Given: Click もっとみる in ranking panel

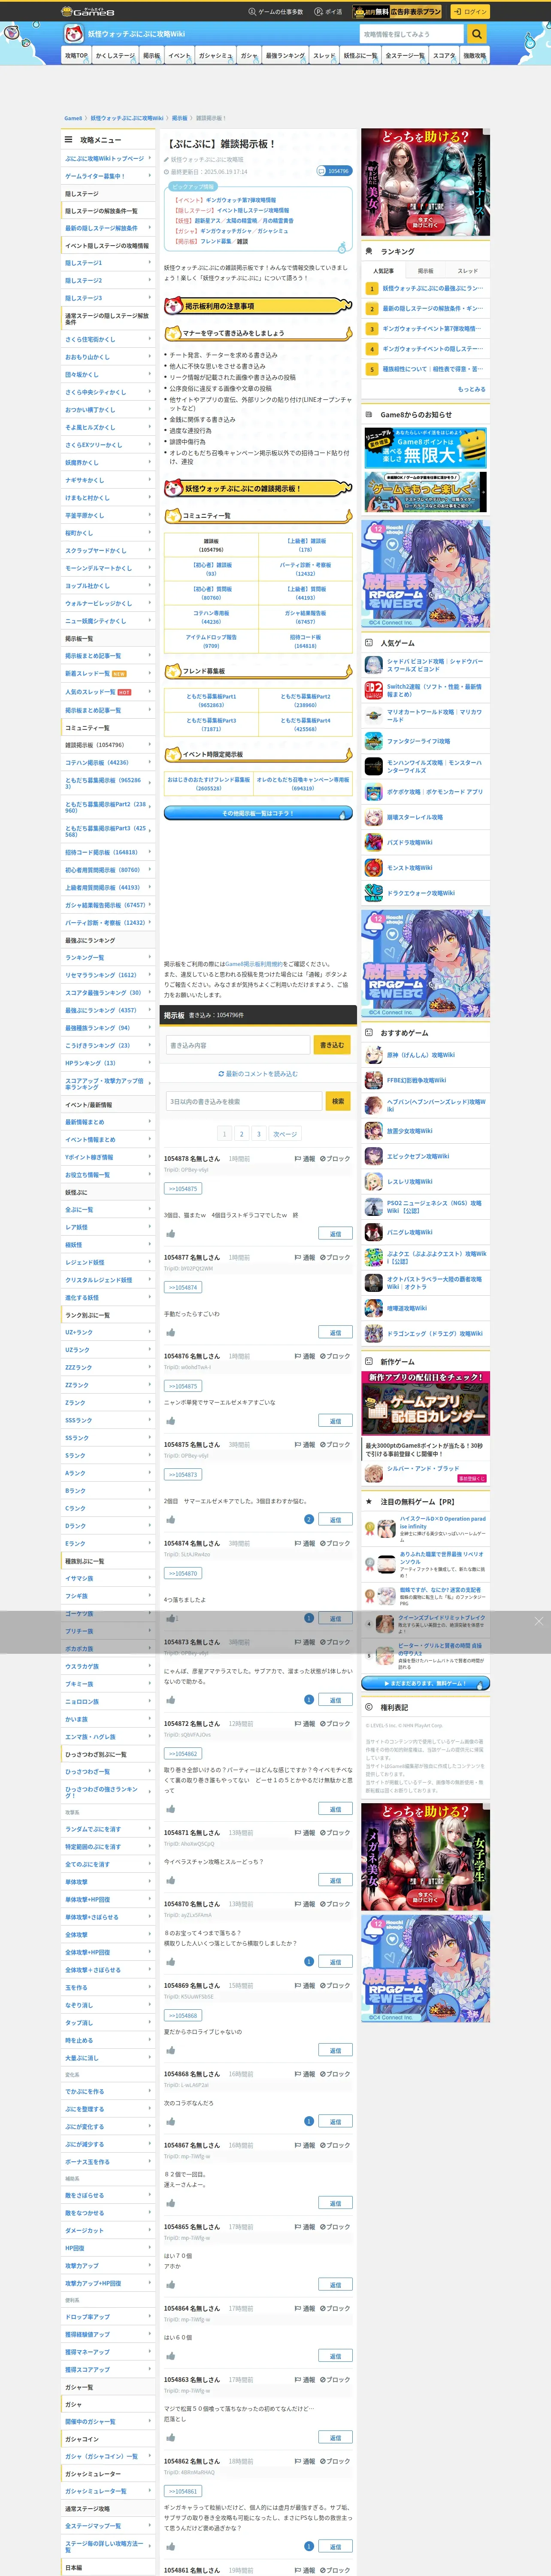Looking at the screenshot, I should [x=471, y=389].
